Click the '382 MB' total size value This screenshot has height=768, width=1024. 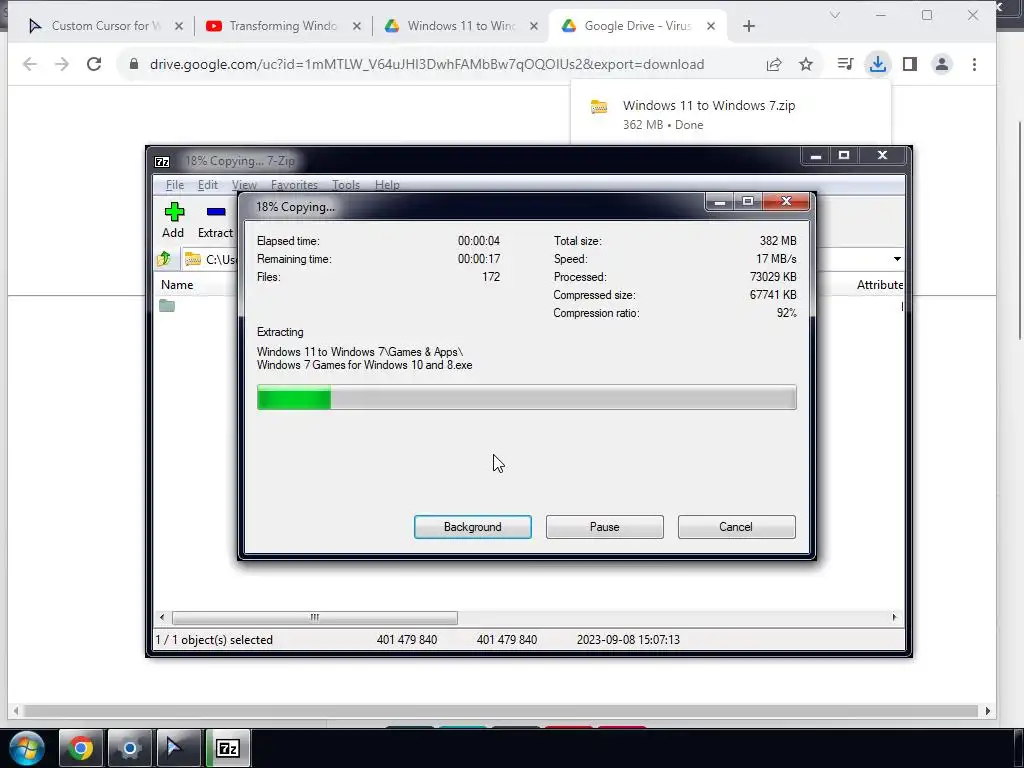coord(778,241)
